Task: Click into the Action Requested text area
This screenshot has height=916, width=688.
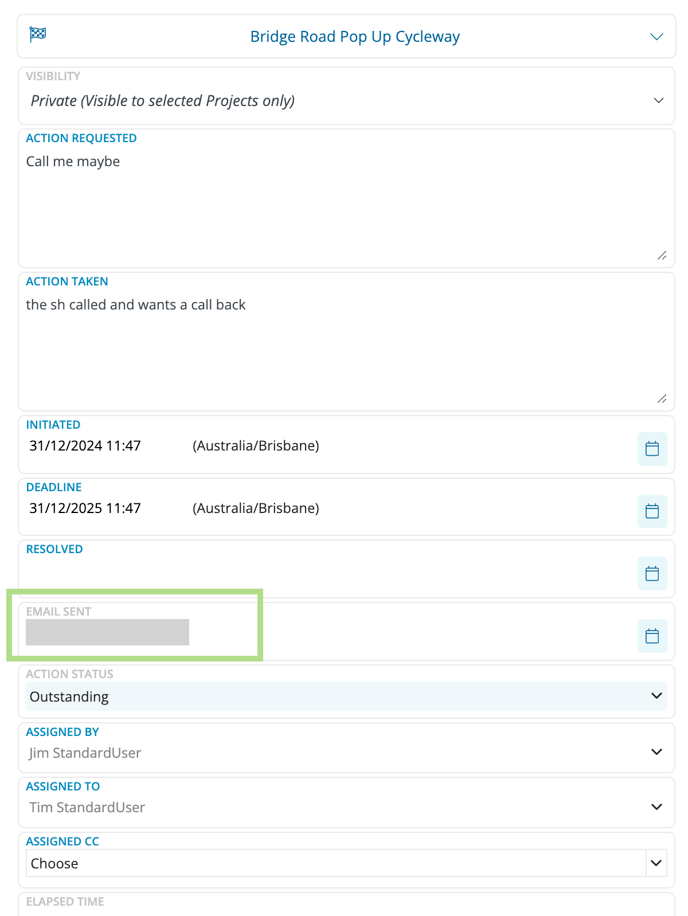Action: pos(346,206)
